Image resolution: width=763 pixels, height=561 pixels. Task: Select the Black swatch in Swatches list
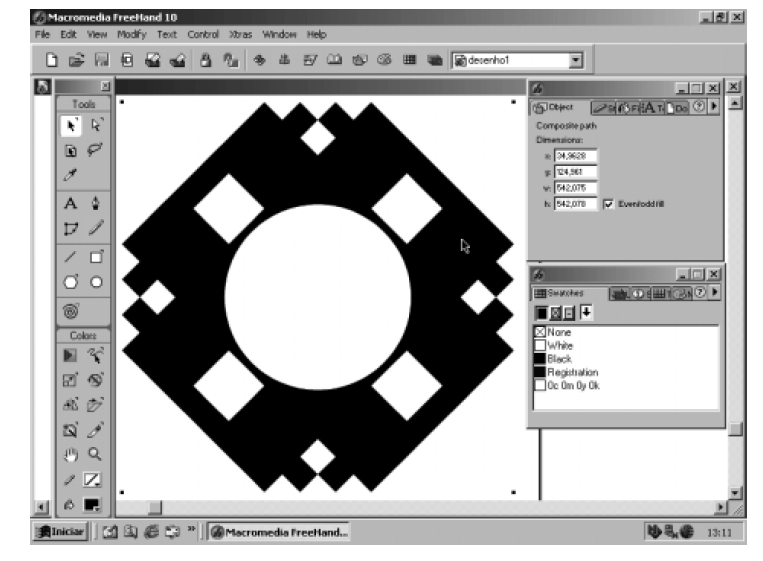[560, 358]
